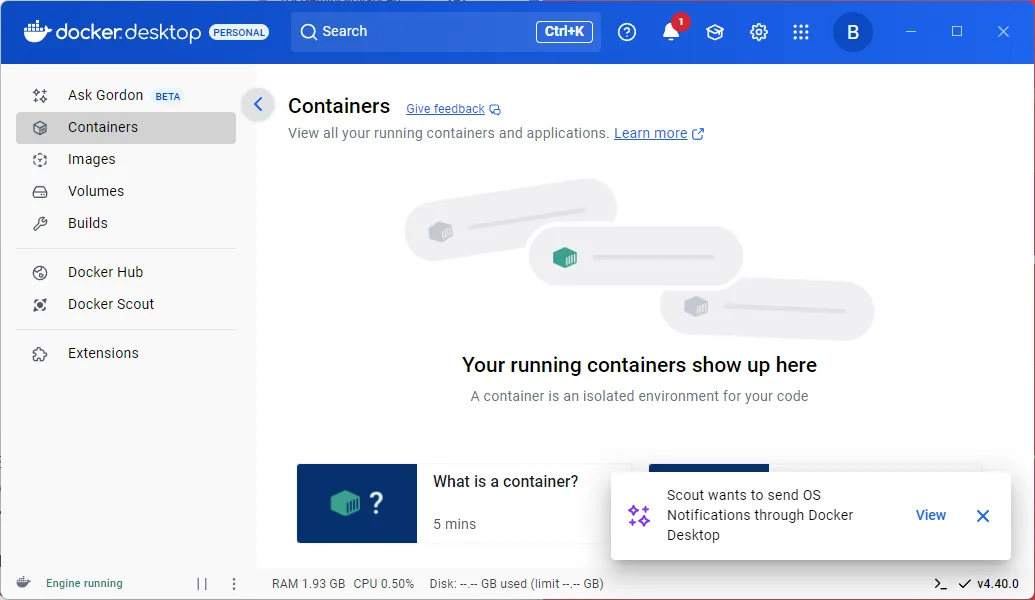This screenshot has height=600, width=1035.
Task: Click the whale engine status icon
Action: 23,583
